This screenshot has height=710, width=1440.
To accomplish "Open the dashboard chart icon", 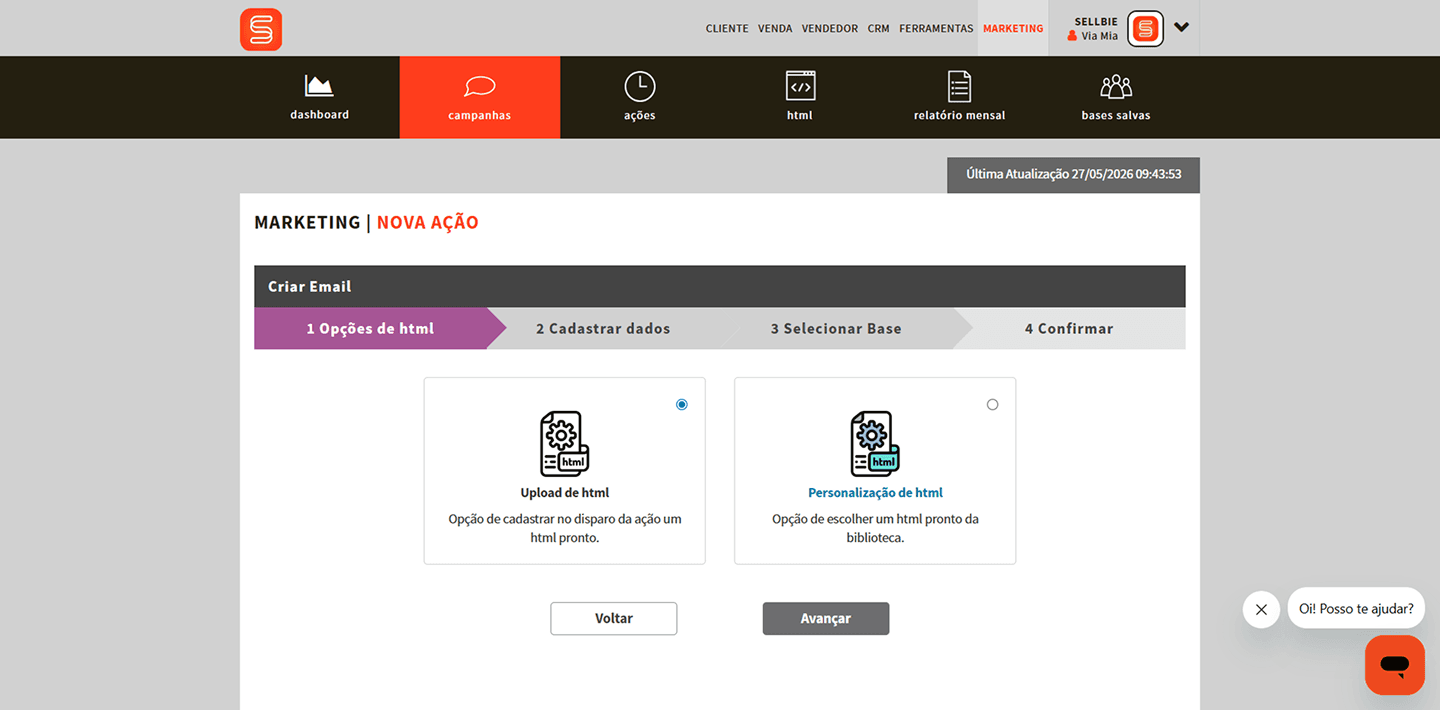I will click(x=319, y=86).
